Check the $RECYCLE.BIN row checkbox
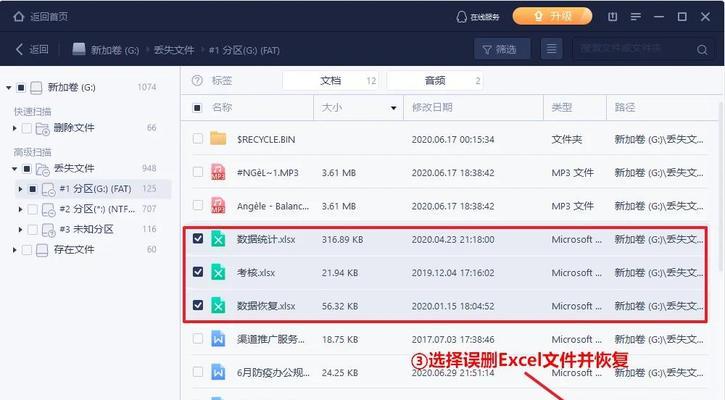725x400 pixels. click(x=197, y=138)
